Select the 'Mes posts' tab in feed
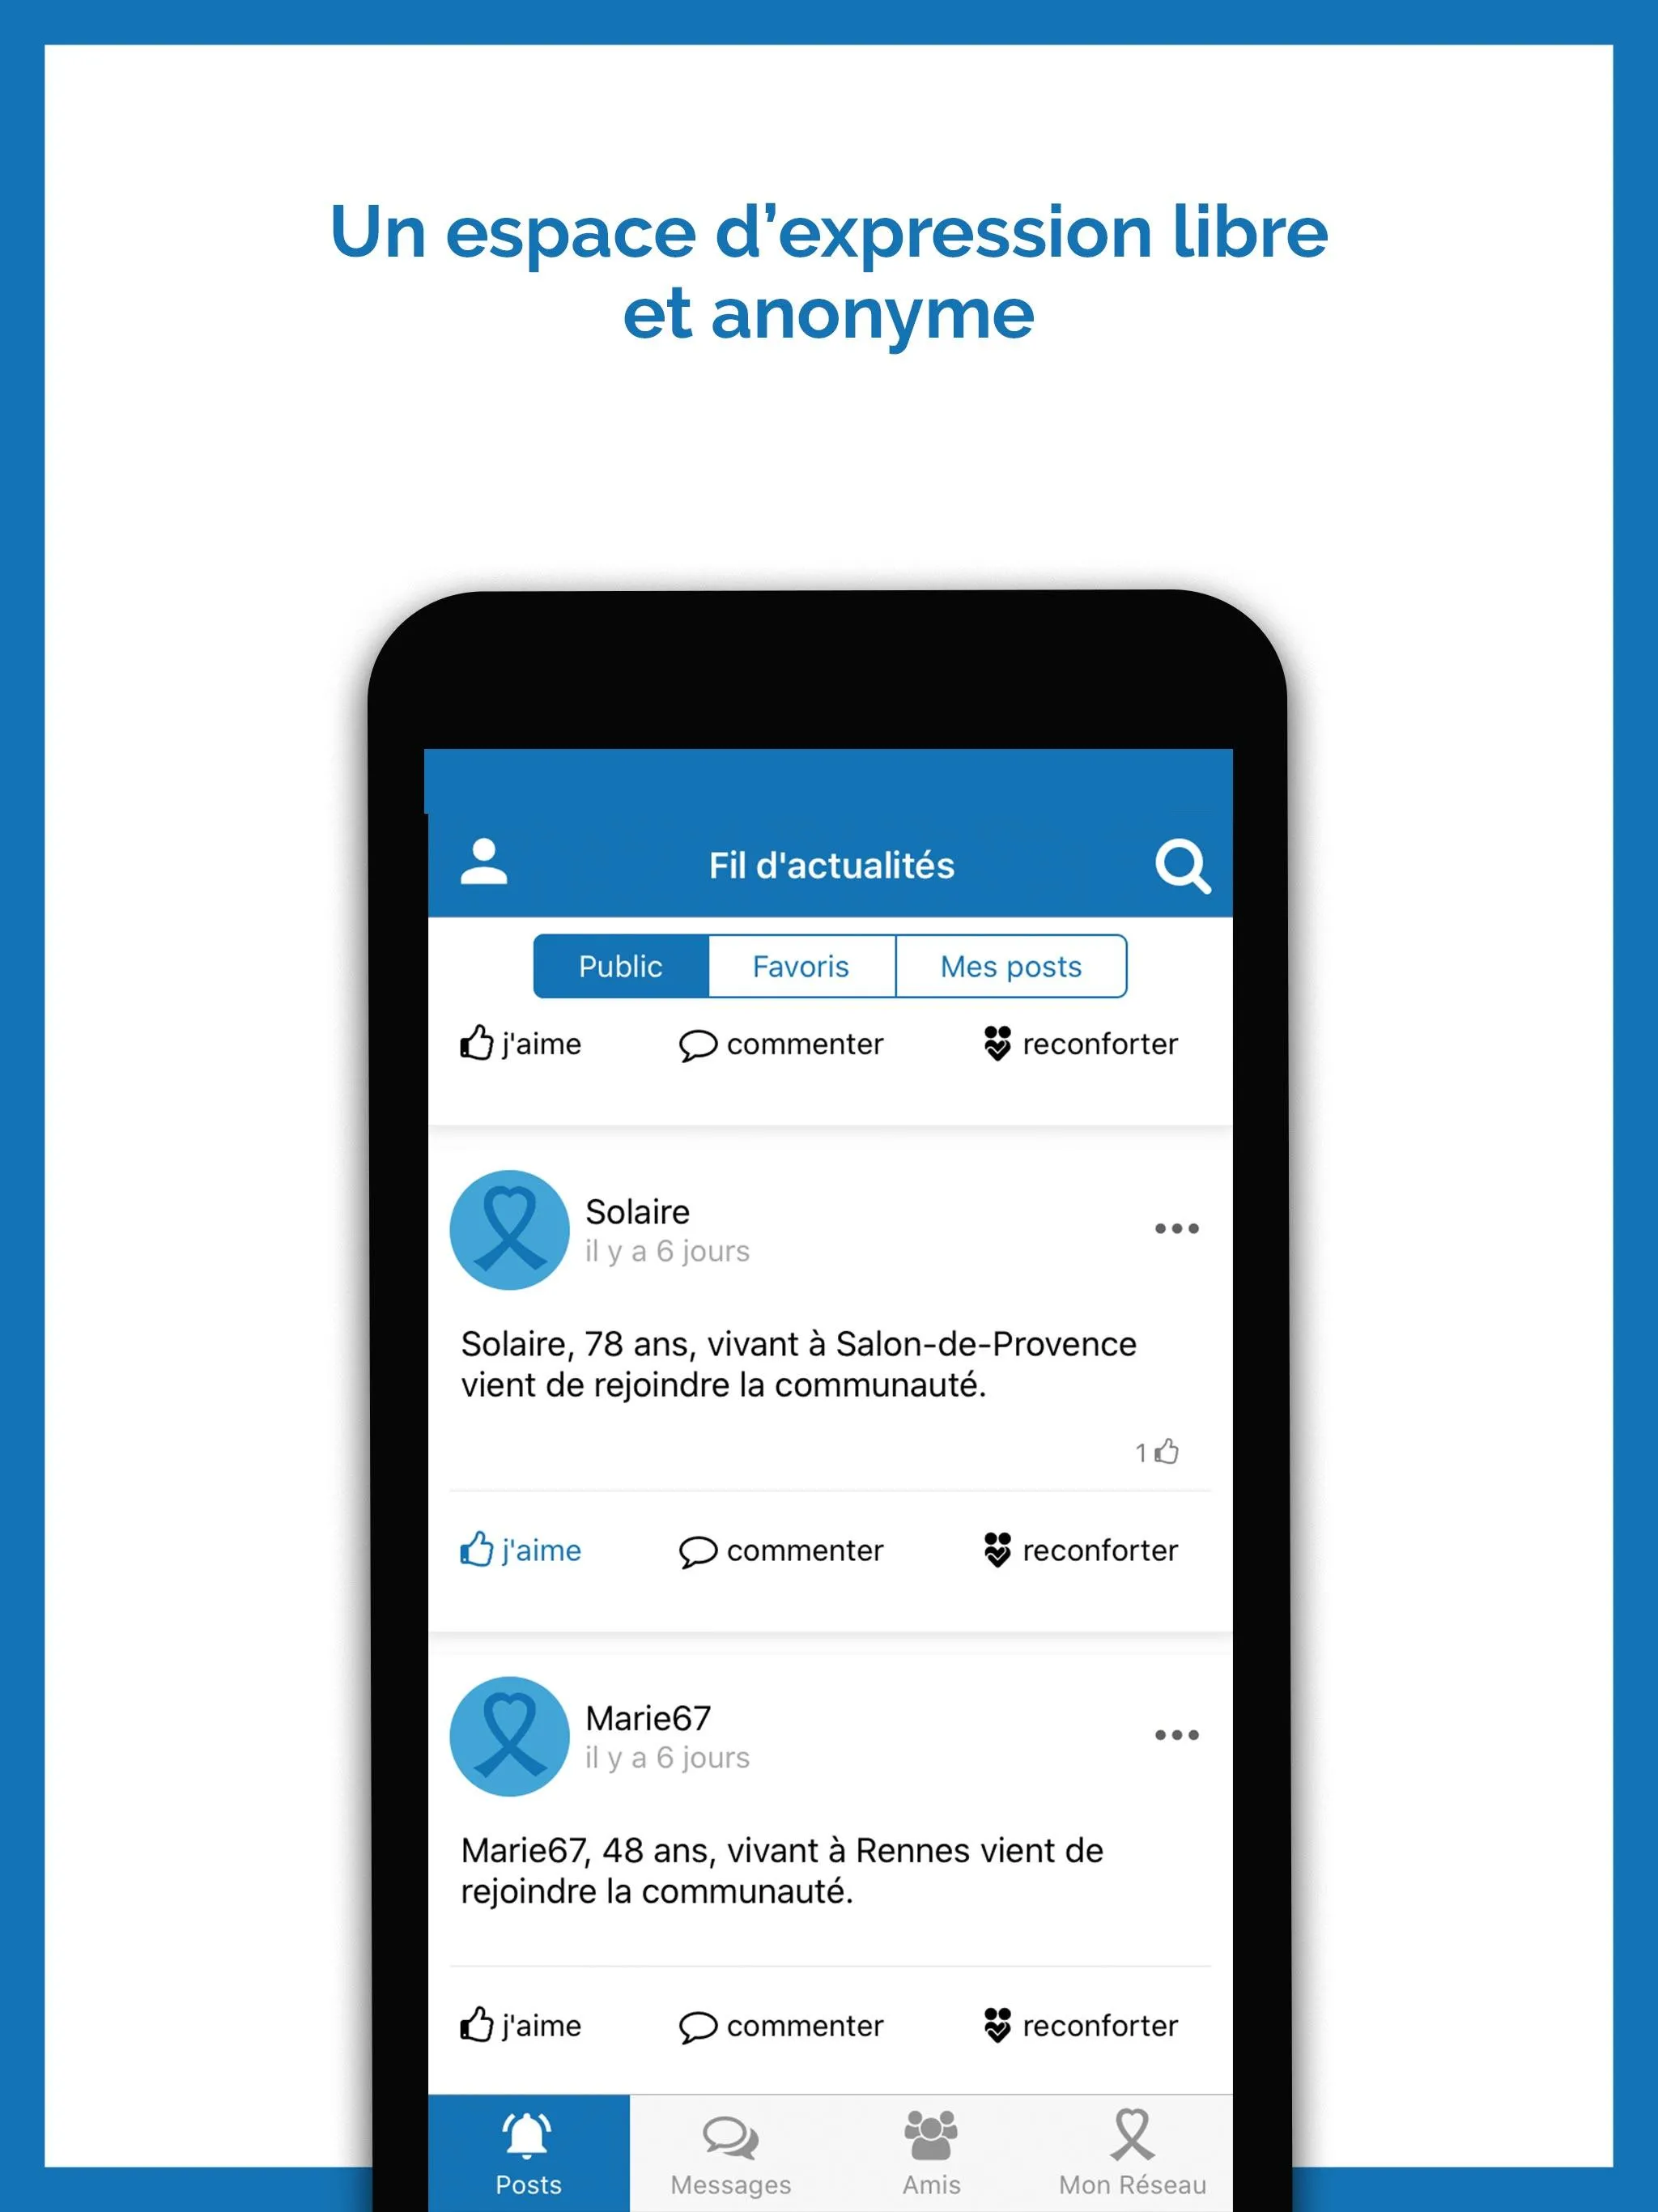Viewport: 1658px width, 2212px height. 1010,963
